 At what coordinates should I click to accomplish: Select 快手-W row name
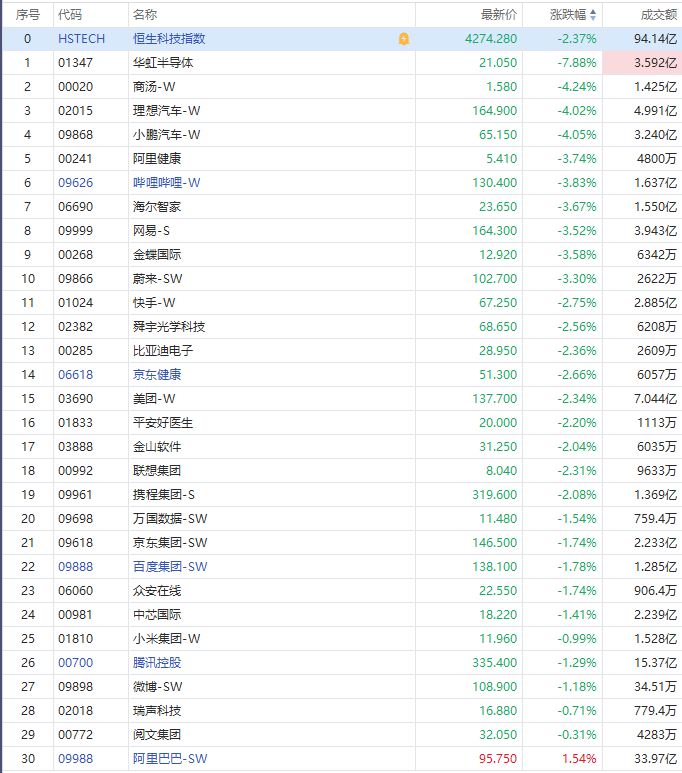tap(154, 303)
